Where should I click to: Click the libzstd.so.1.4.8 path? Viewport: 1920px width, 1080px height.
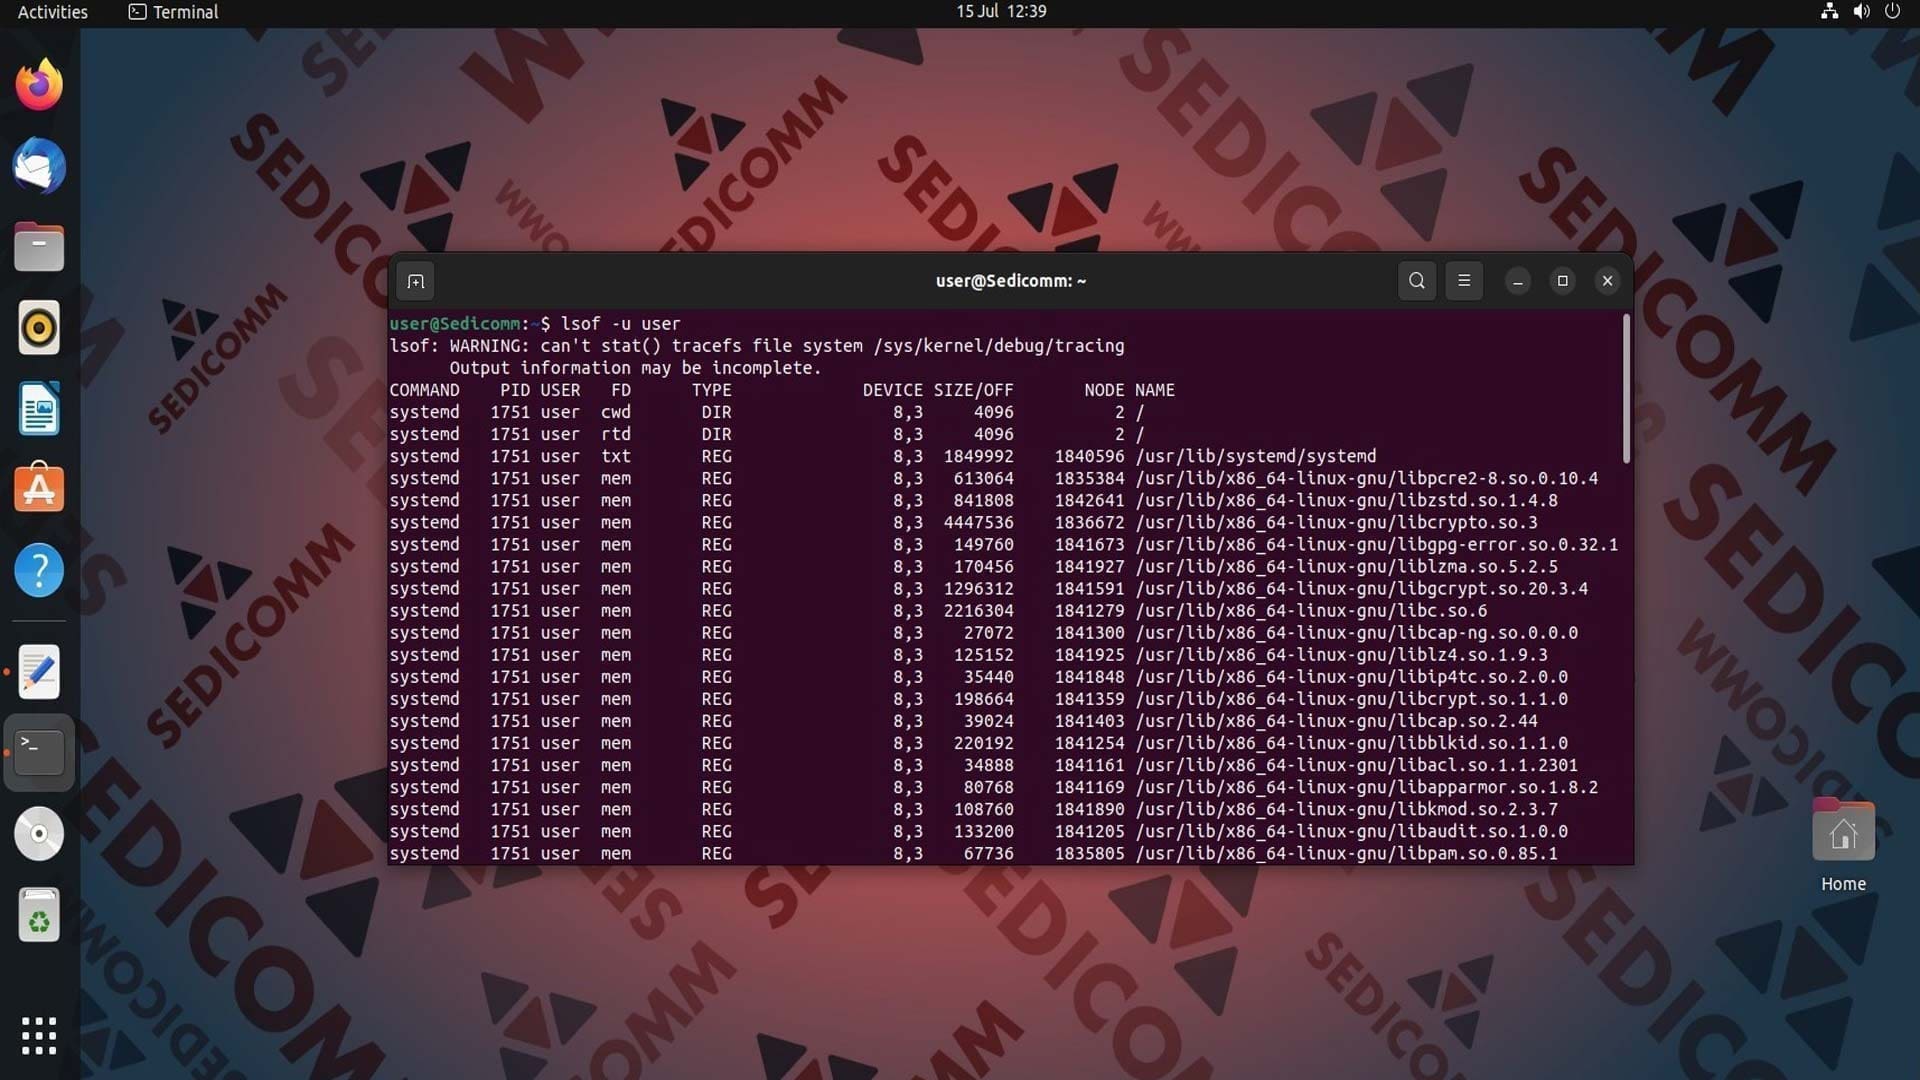point(1347,500)
